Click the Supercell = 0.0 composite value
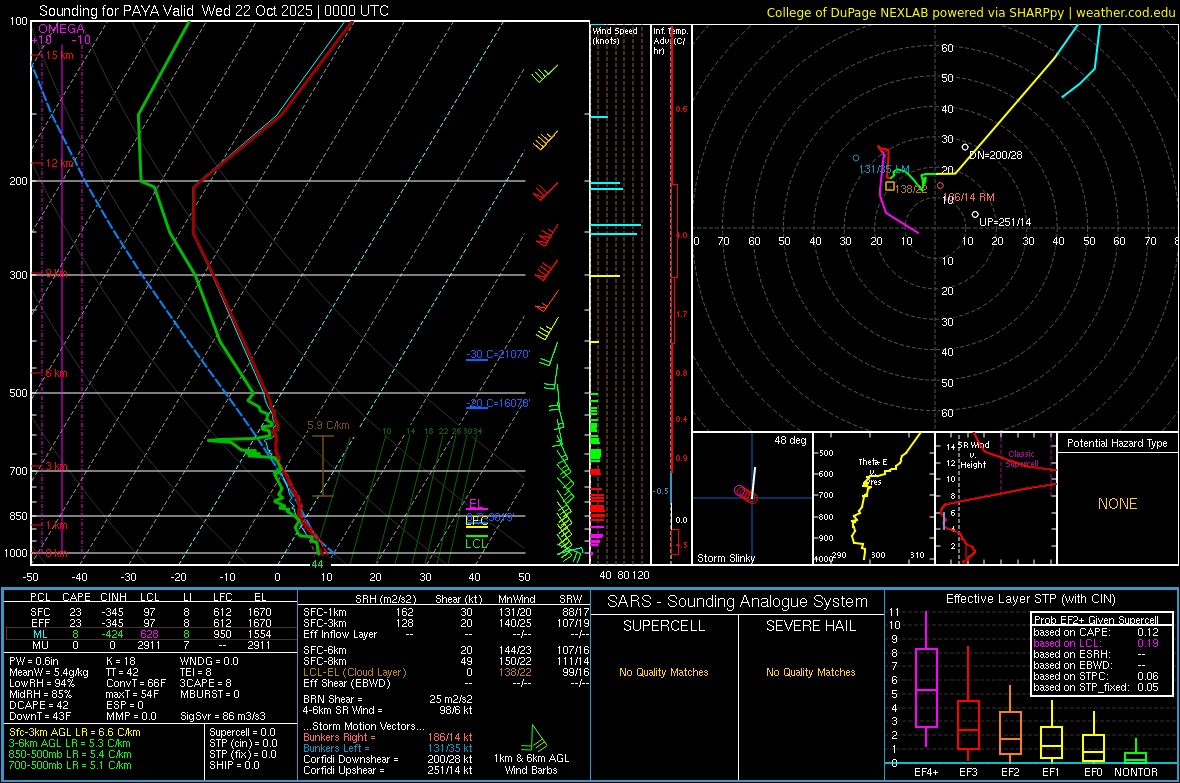The image size is (1180, 783). click(x=242, y=732)
